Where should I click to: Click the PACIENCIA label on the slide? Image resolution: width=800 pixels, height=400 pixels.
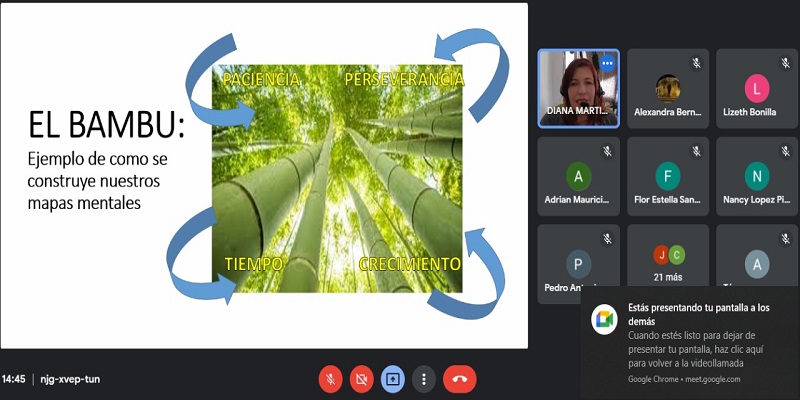[261, 78]
